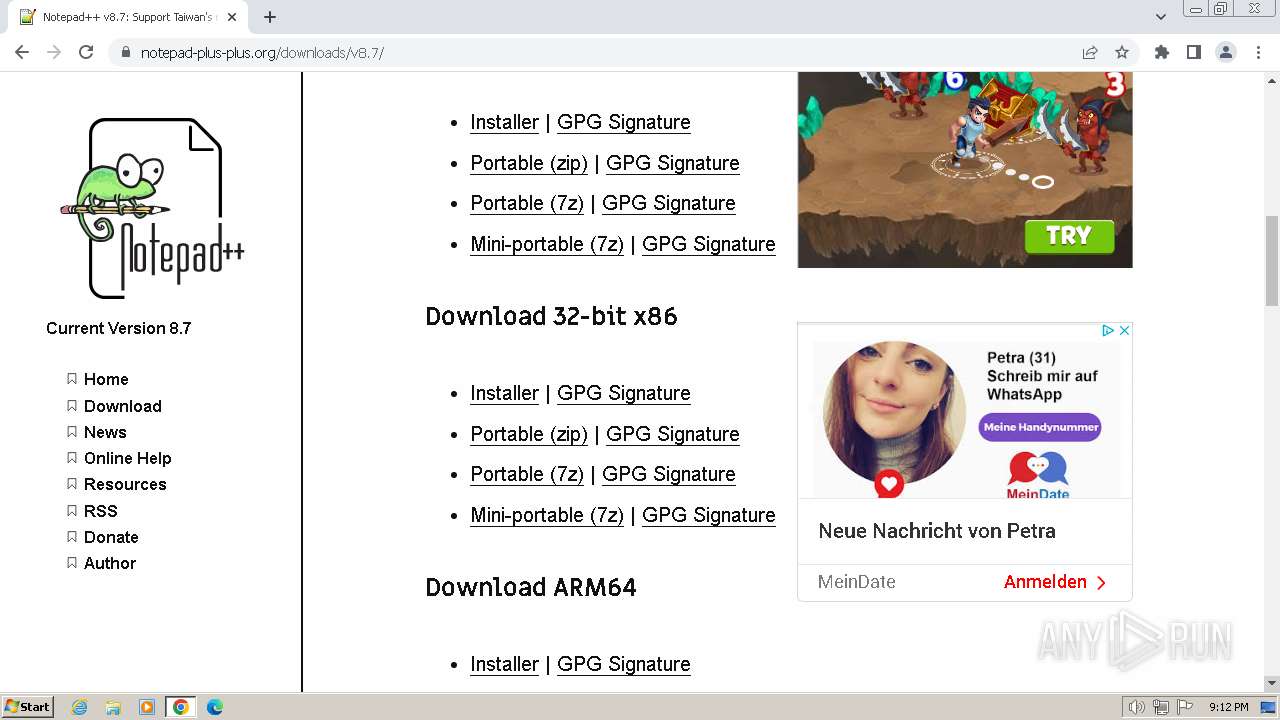Click the volume speaker tray icon
Viewport: 1280px width, 720px height.
[1136, 707]
